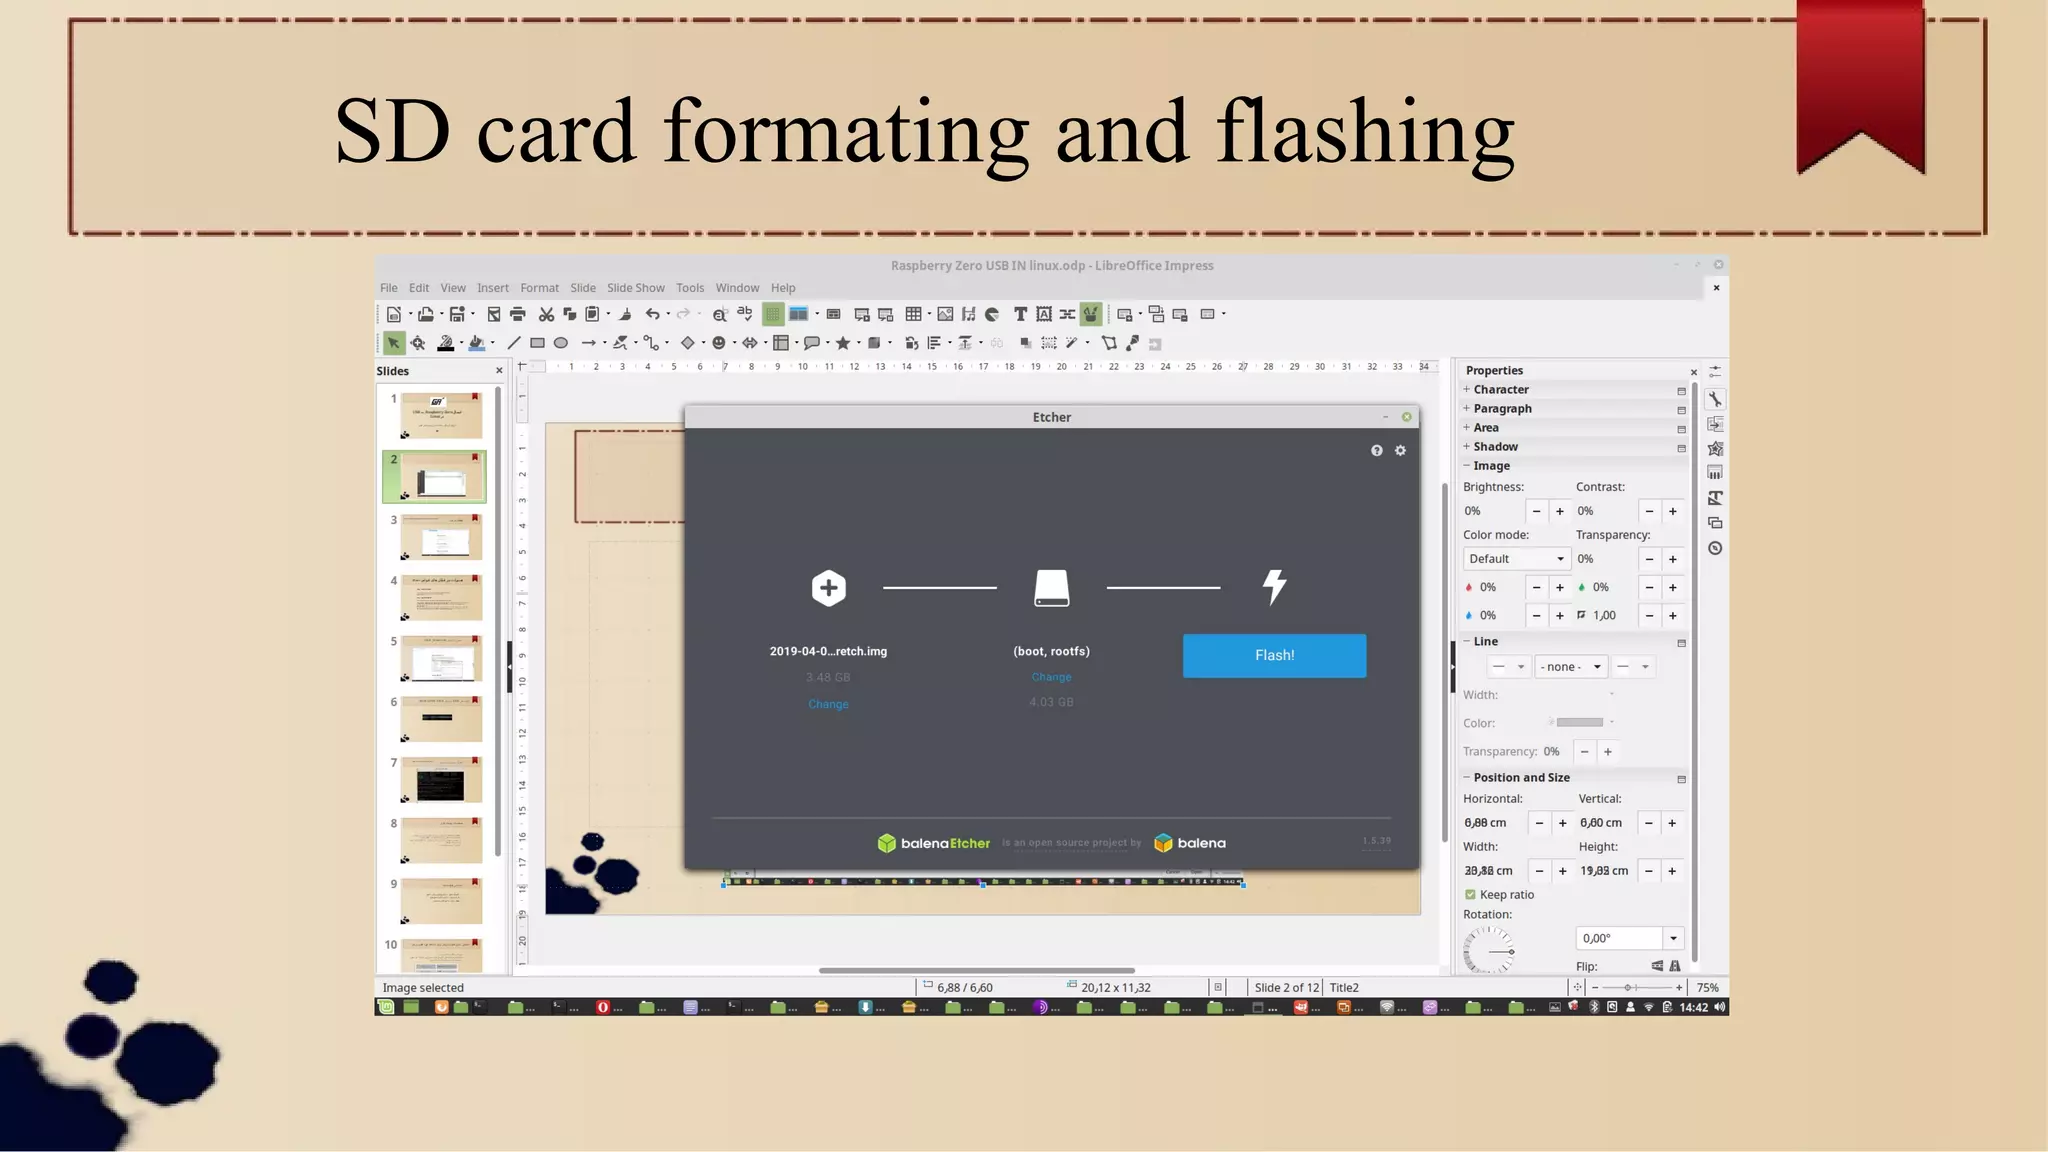Toggle the Show Draw Functions button
The height and width of the screenshot is (1152, 2048).
(1091, 314)
